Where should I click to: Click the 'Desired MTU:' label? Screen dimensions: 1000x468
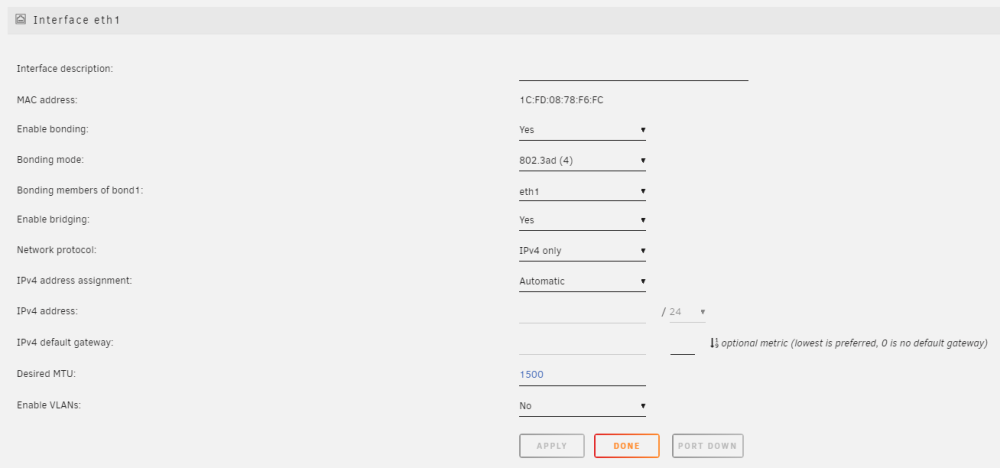coord(46,374)
